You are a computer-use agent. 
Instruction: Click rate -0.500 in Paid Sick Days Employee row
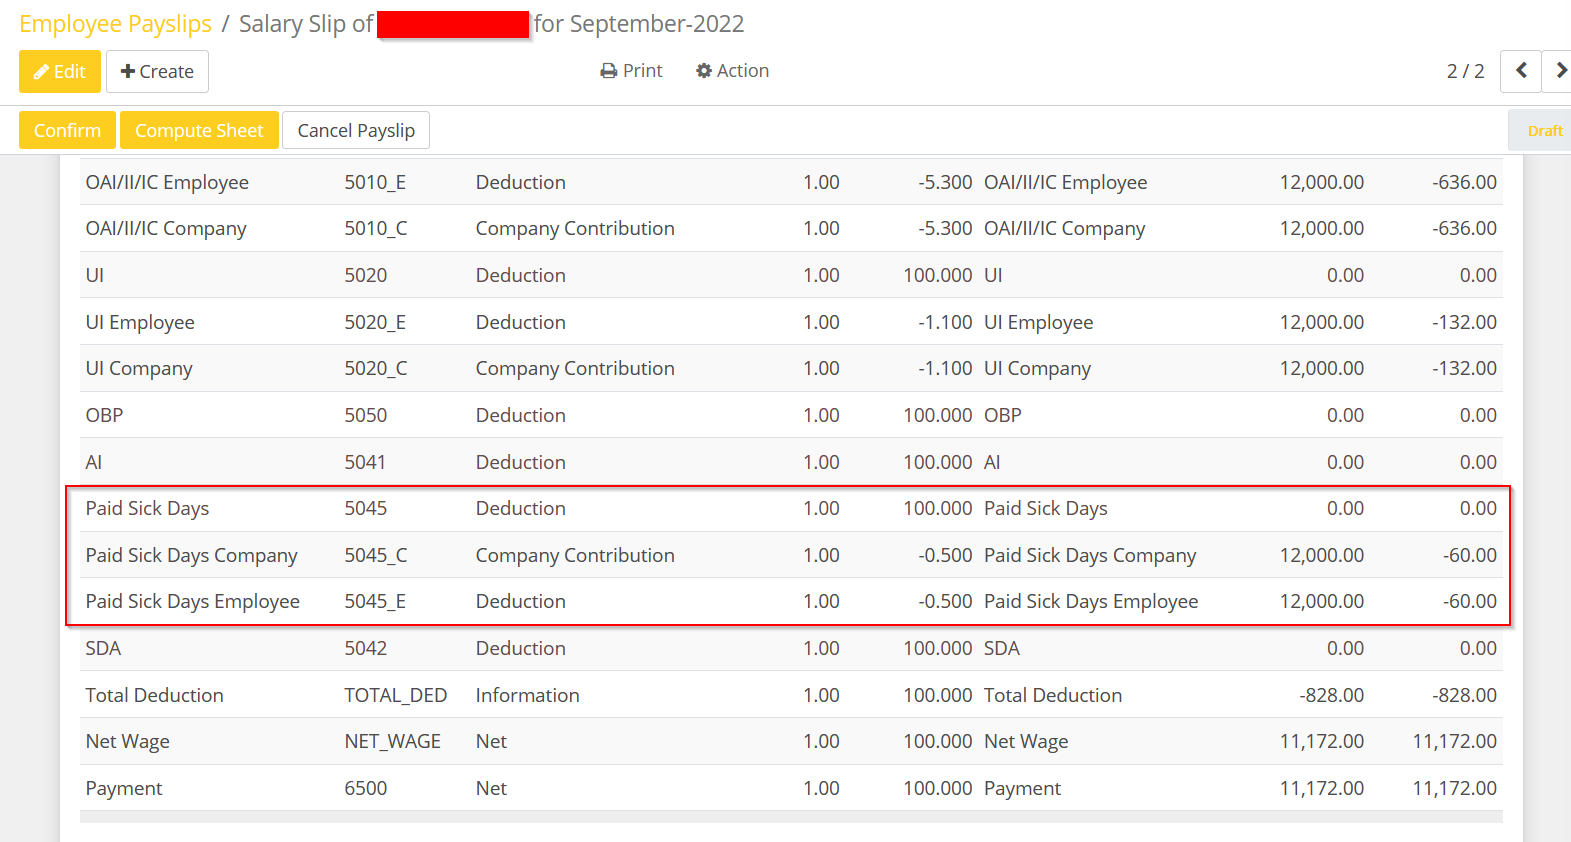pyautogui.click(x=945, y=601)
